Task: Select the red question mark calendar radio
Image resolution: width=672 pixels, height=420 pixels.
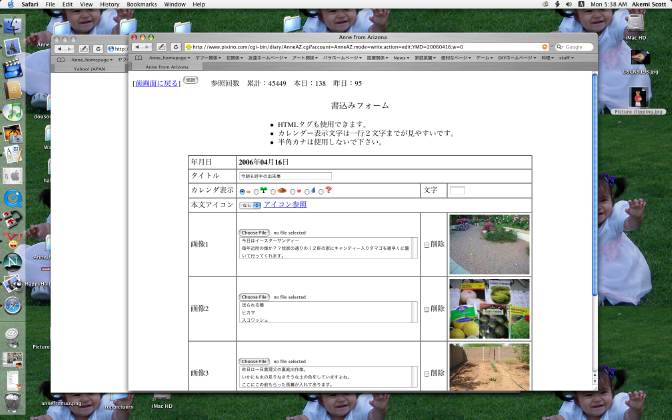Action: pos(321,192)
